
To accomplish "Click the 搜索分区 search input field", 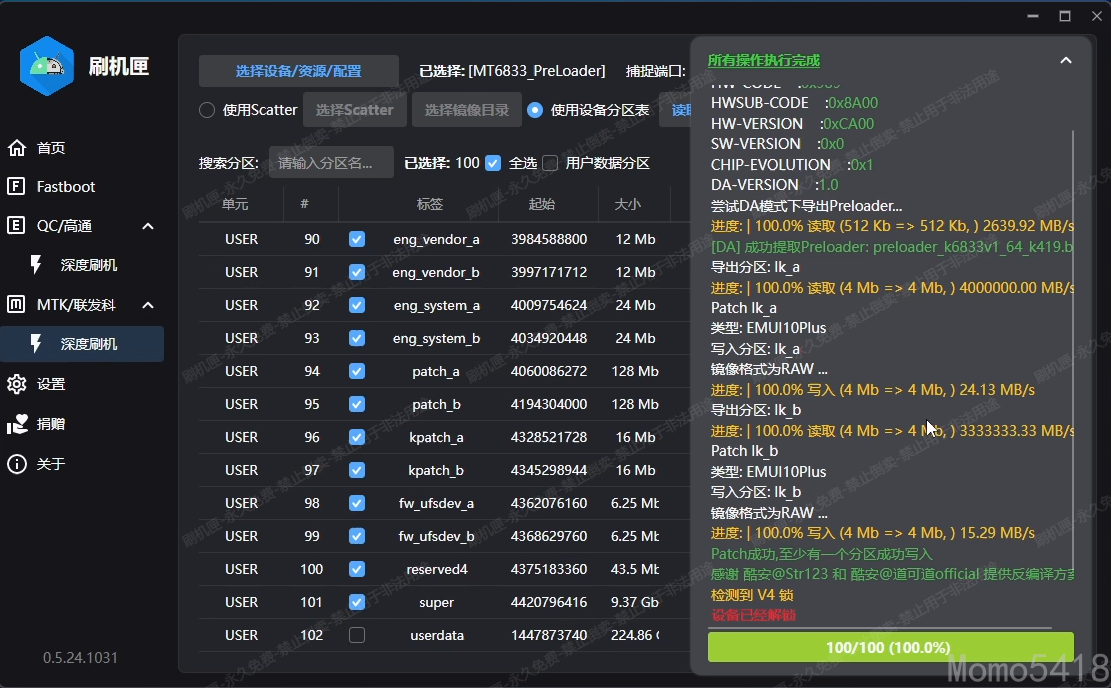I will (331, 163).
